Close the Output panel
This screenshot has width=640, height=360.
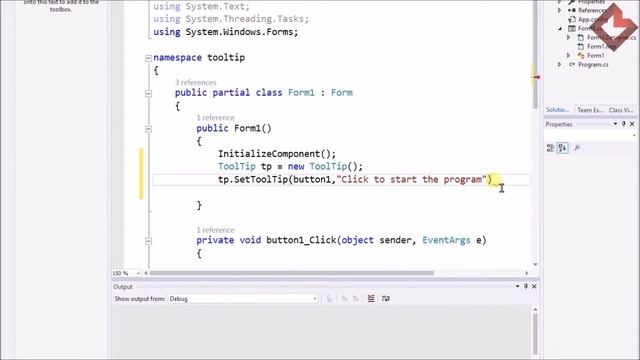coord(534,287)
